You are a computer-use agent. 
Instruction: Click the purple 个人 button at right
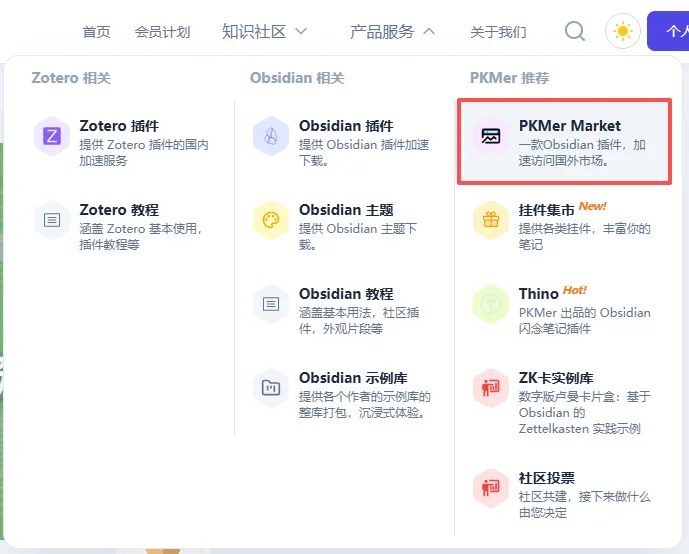pos(668,31)
